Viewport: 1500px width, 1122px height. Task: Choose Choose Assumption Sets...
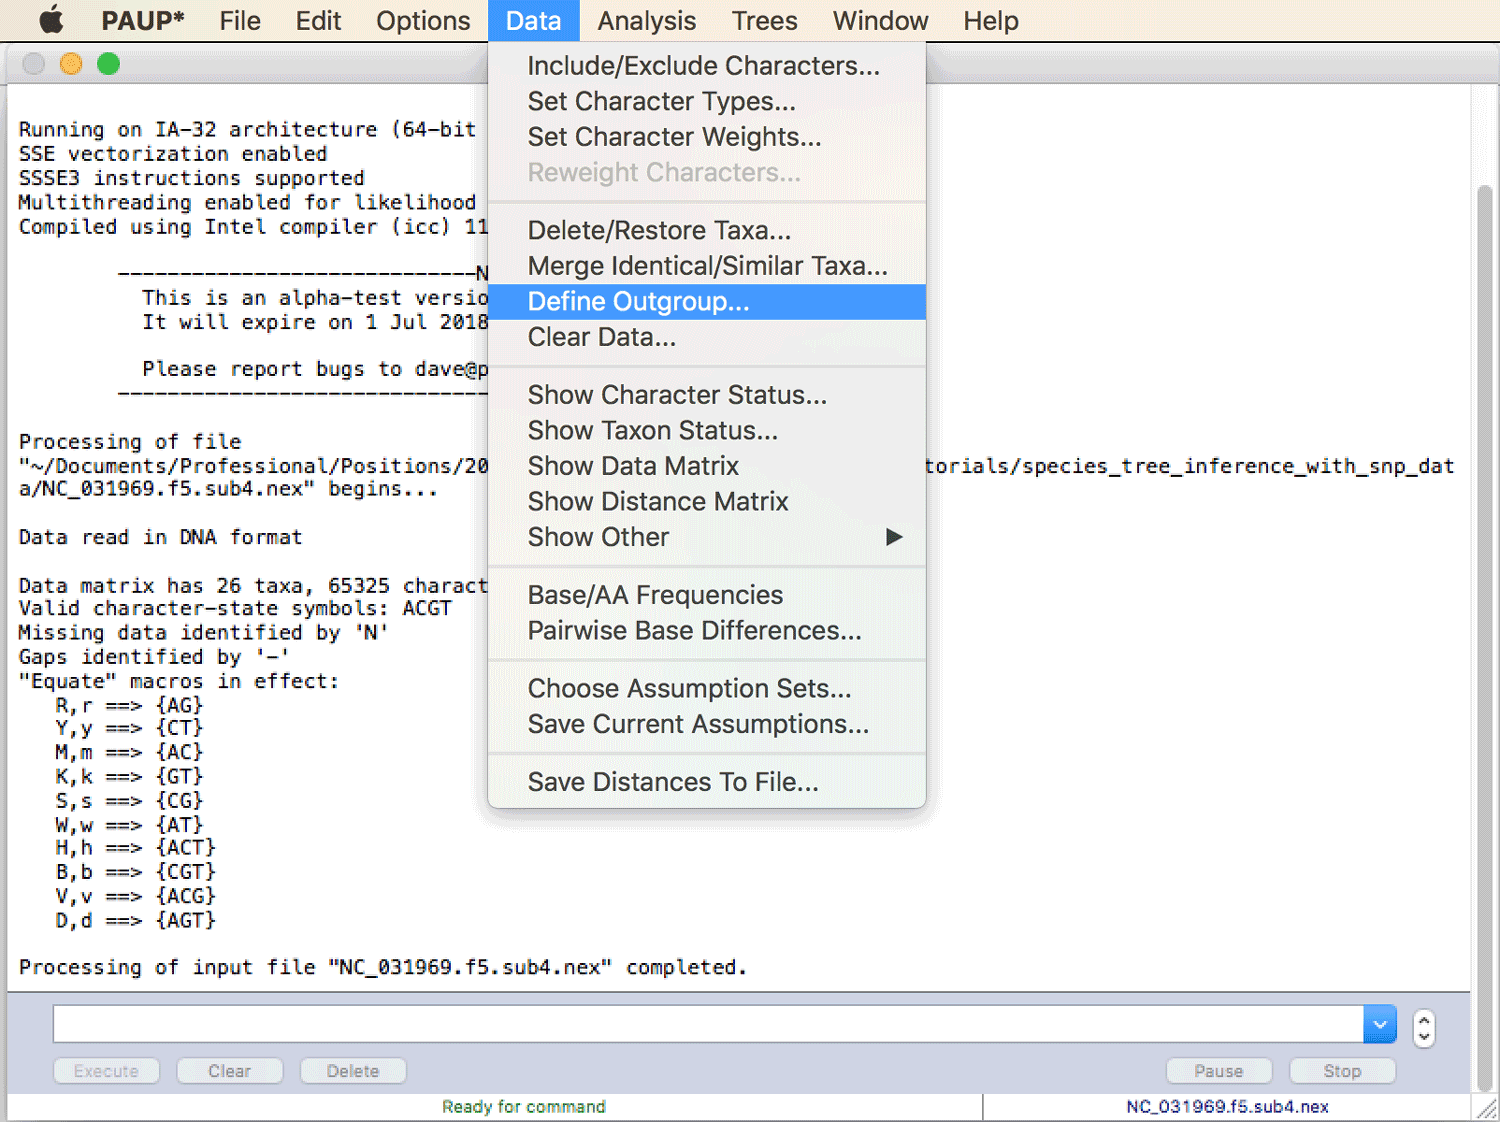pos(707,689)
